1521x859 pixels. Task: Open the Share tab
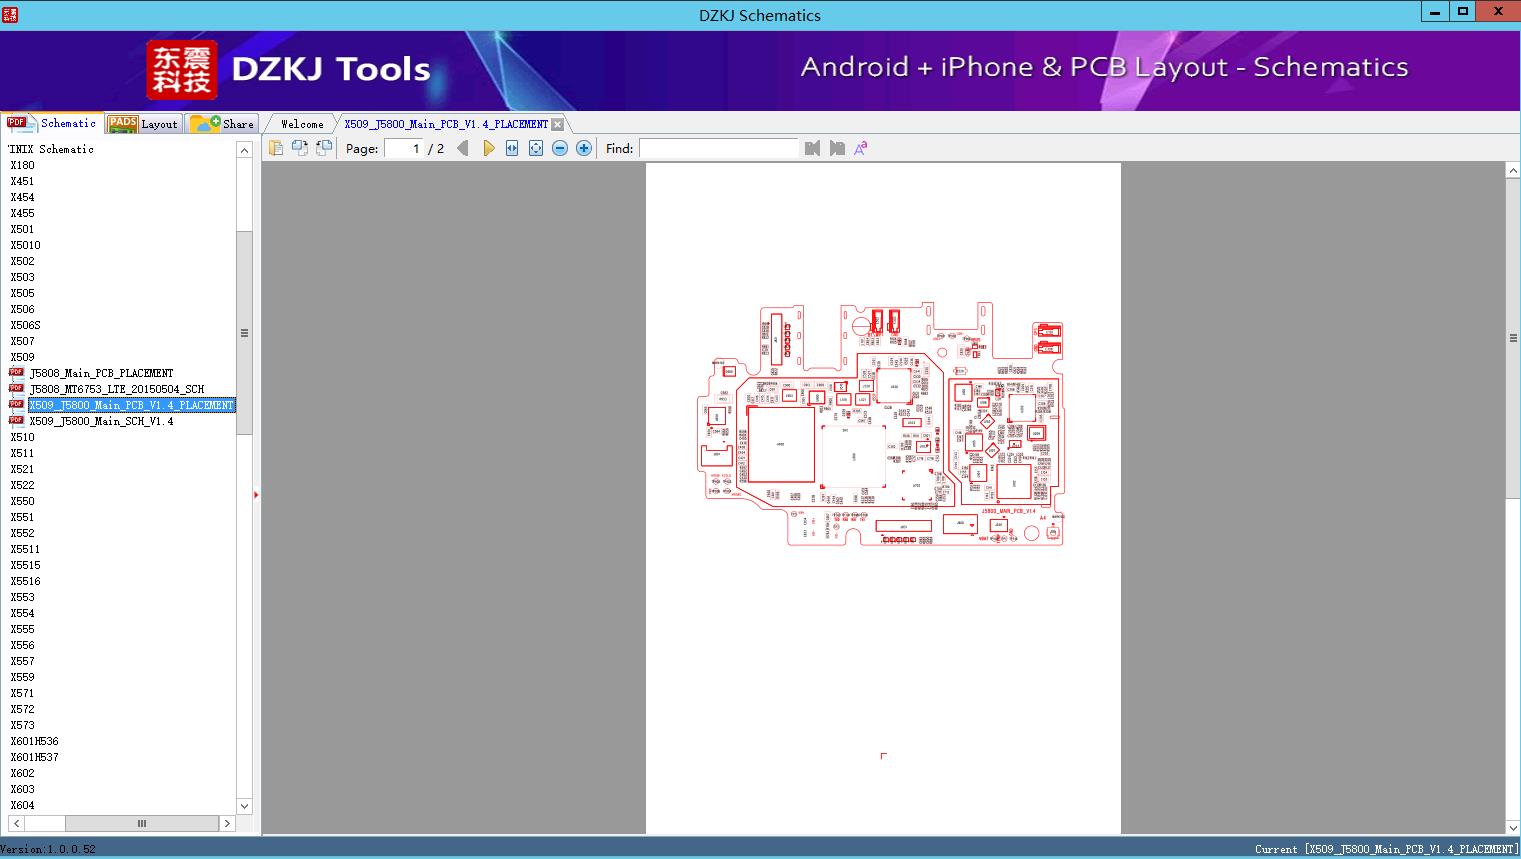pyautogui.click(x=223, y=124)
